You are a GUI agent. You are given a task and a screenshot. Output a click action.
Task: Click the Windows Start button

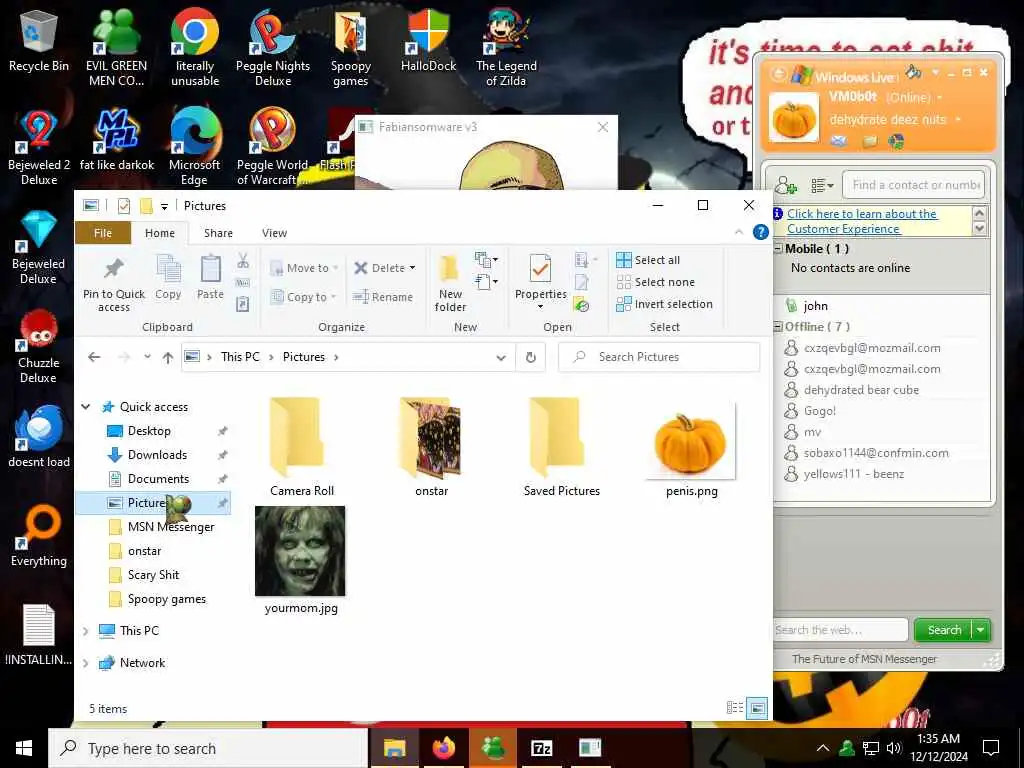pos(24,748)
